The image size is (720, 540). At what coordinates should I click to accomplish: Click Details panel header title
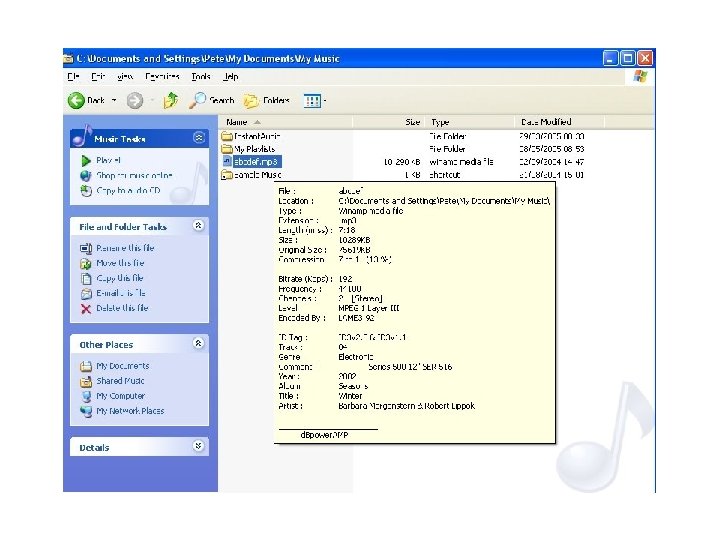point(94,448)
